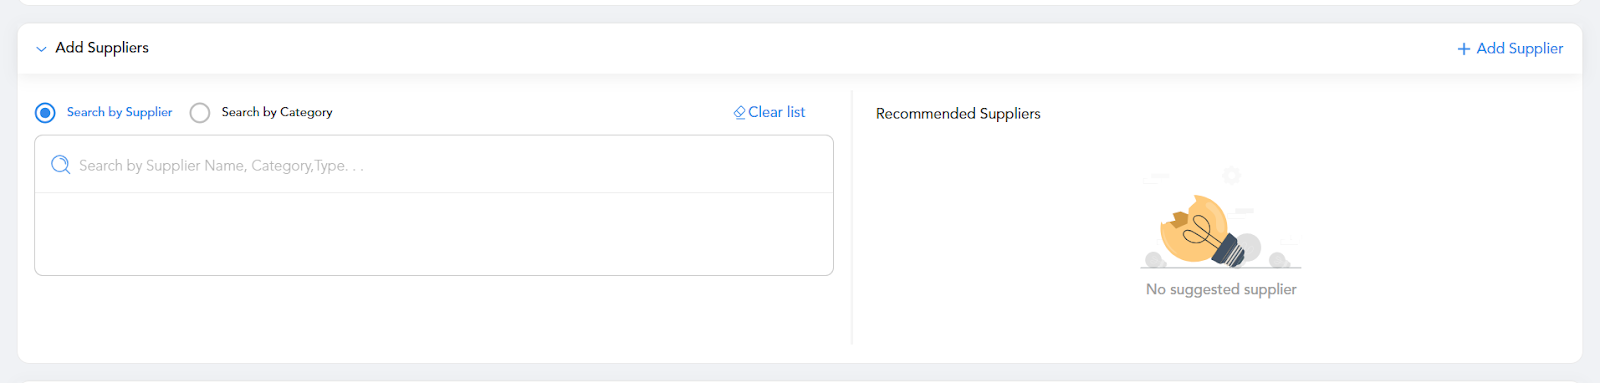Click the magnifying glass search icon

pos(61,165)
